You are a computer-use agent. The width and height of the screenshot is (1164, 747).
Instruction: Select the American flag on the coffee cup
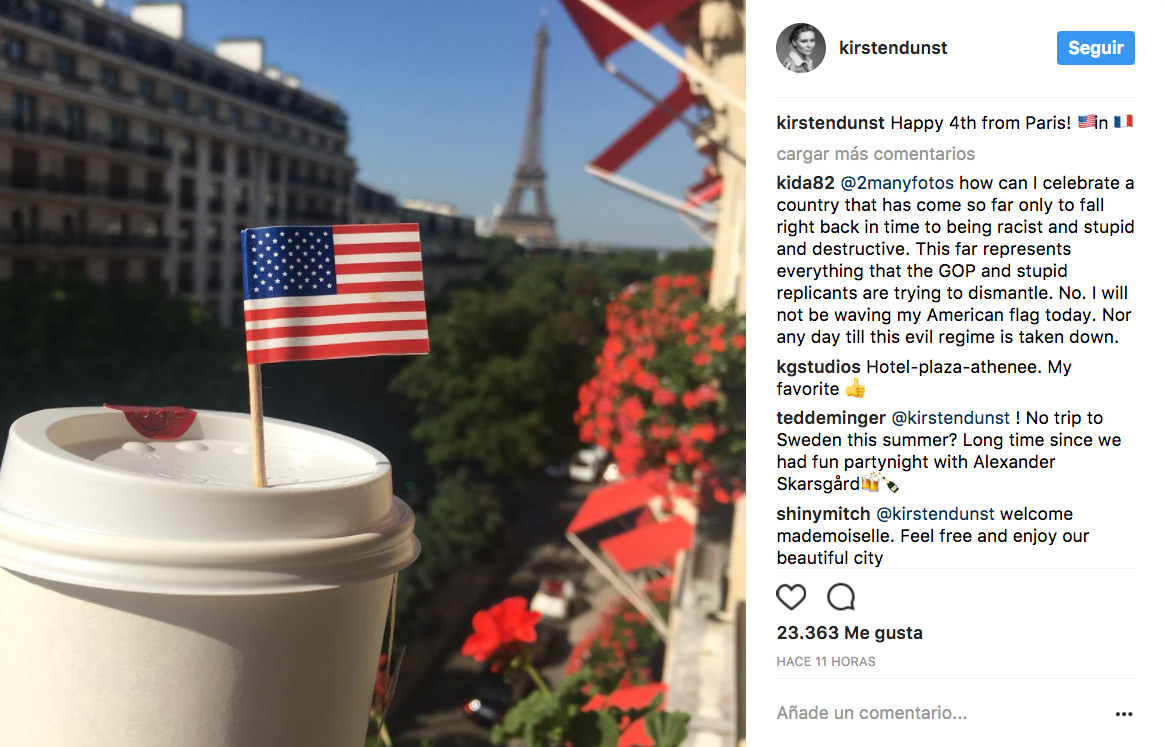(335, 293)
